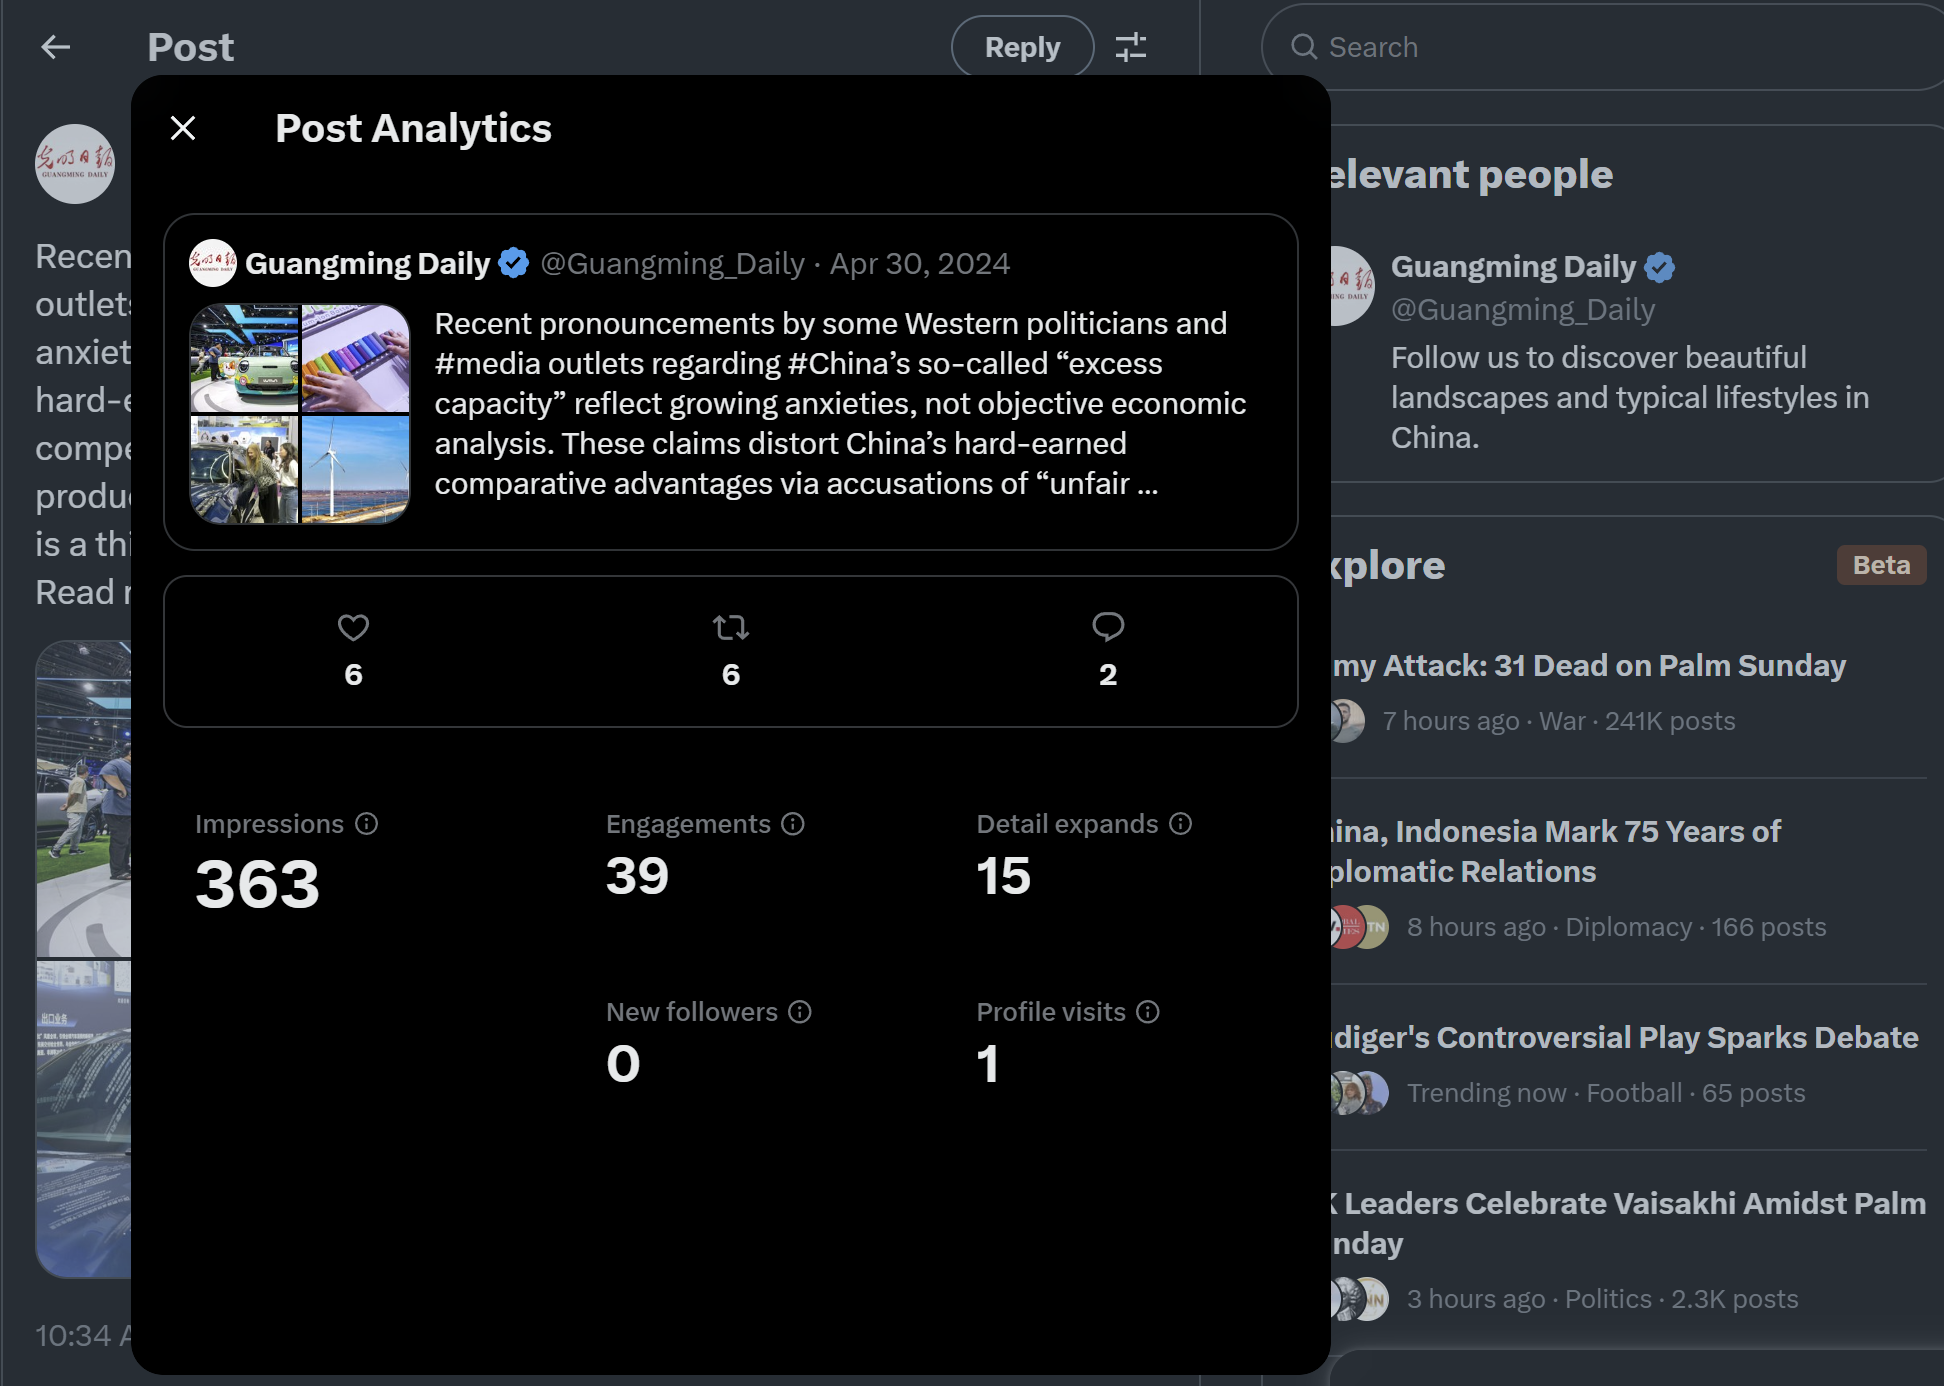Click the likes heart icon

[x=354, y=628]
